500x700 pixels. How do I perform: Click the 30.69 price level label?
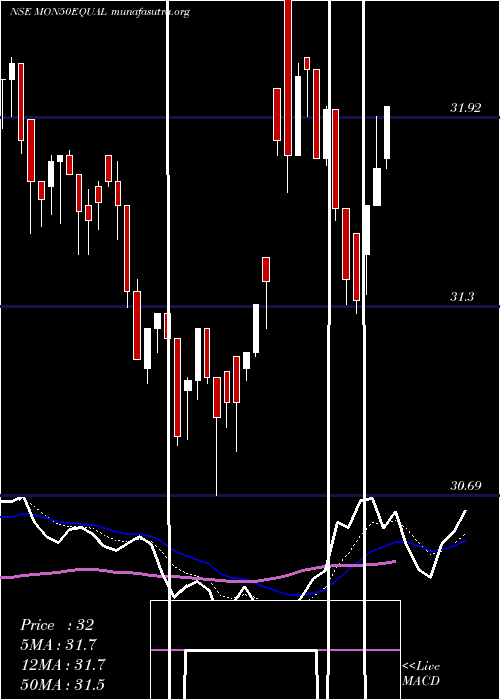click(466, 486)
